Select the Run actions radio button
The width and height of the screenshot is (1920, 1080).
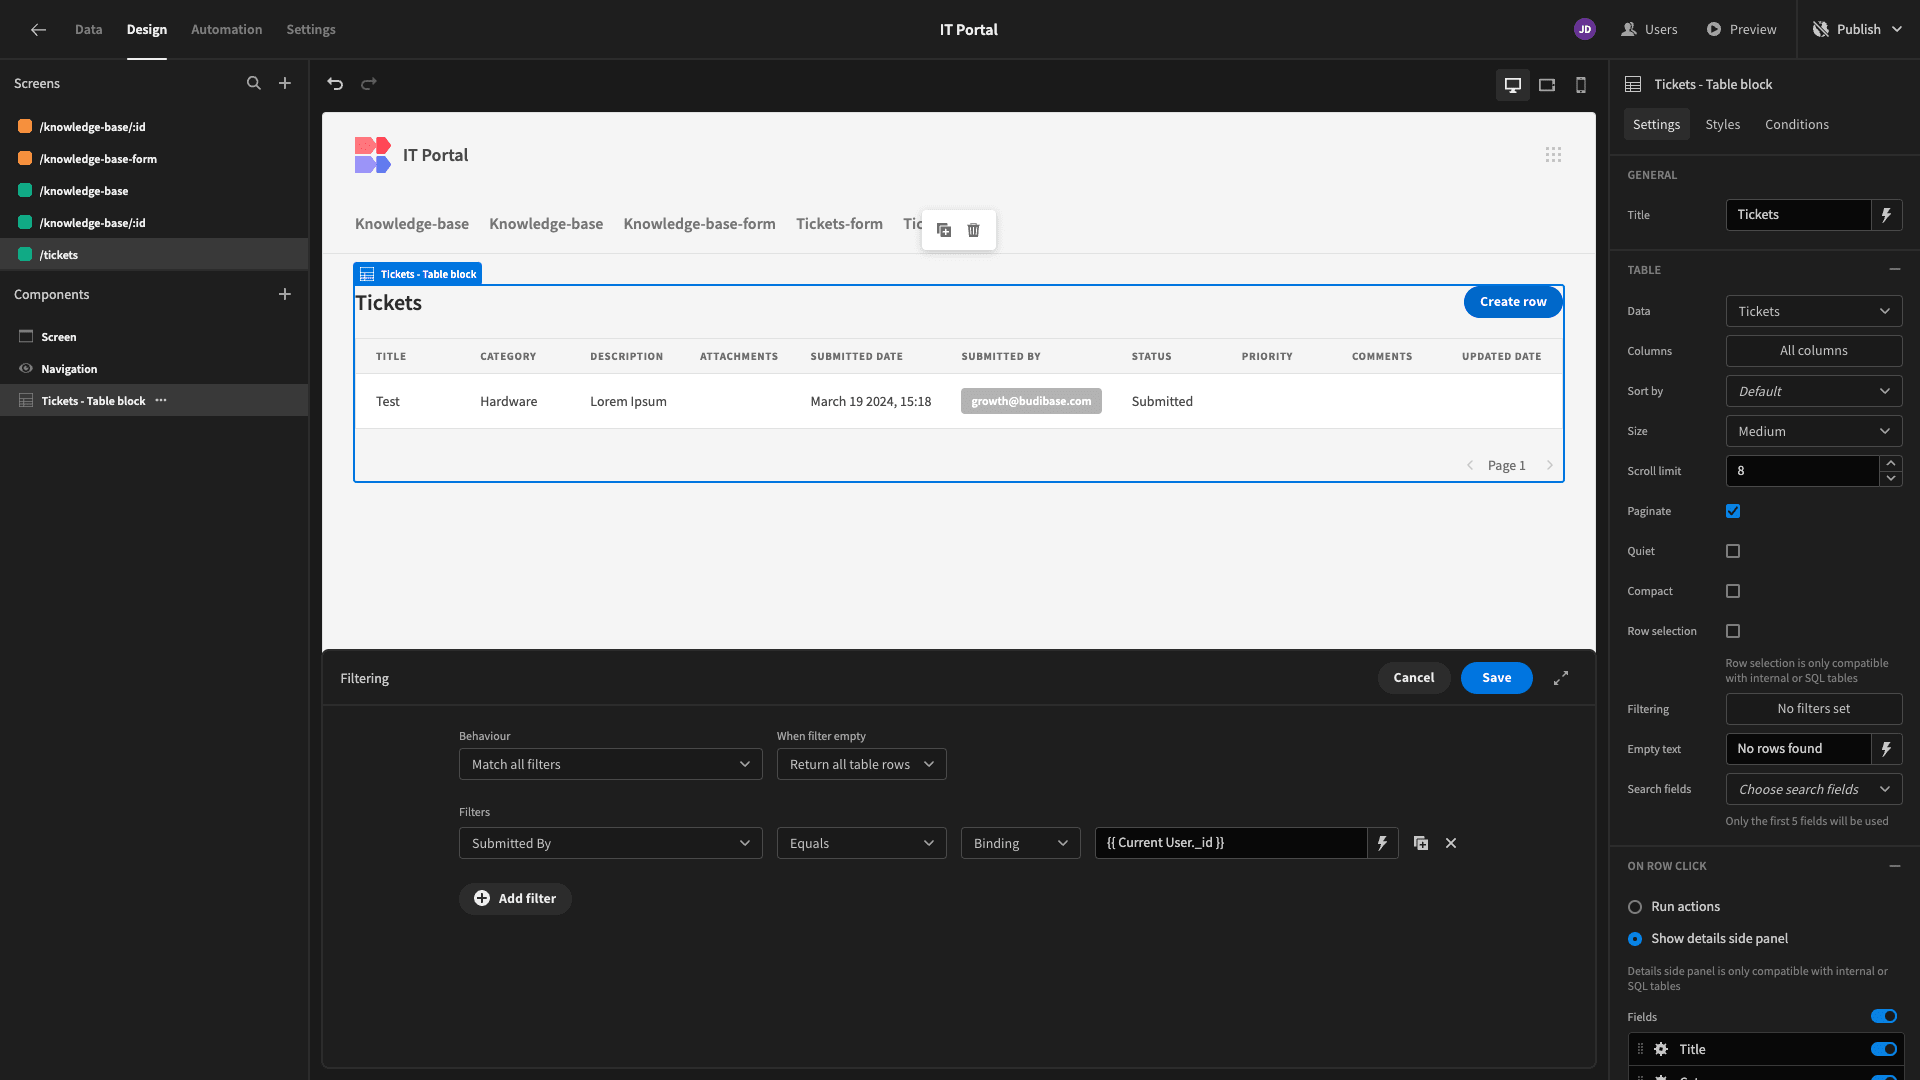1635,907
